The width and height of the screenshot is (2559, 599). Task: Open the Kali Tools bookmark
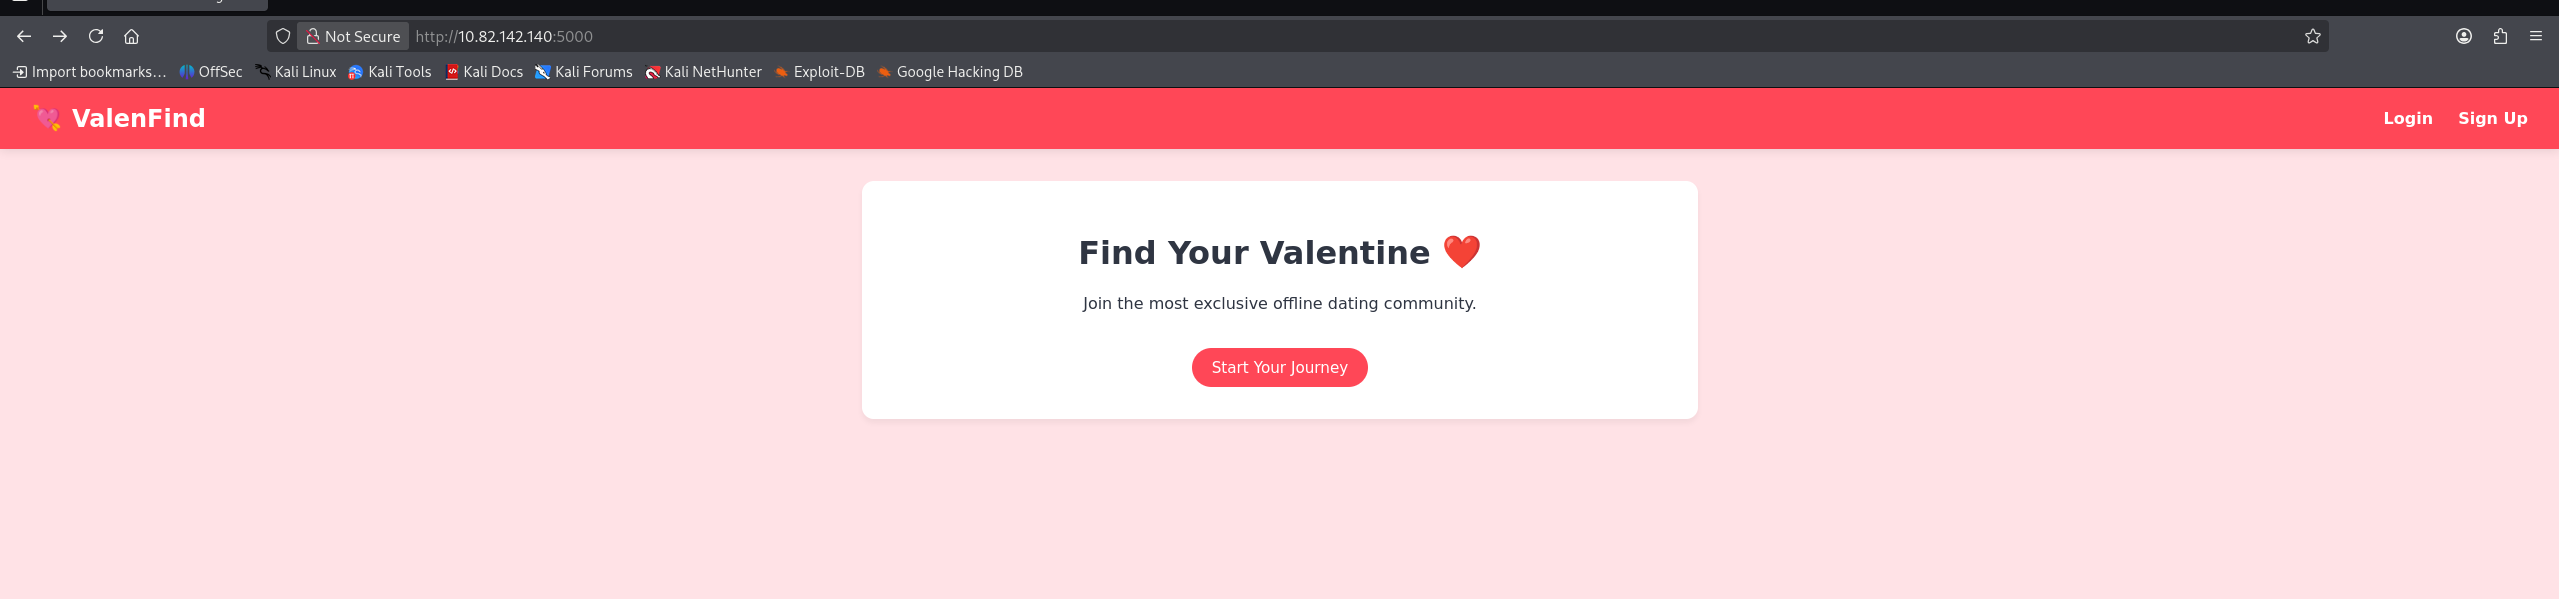390,72
